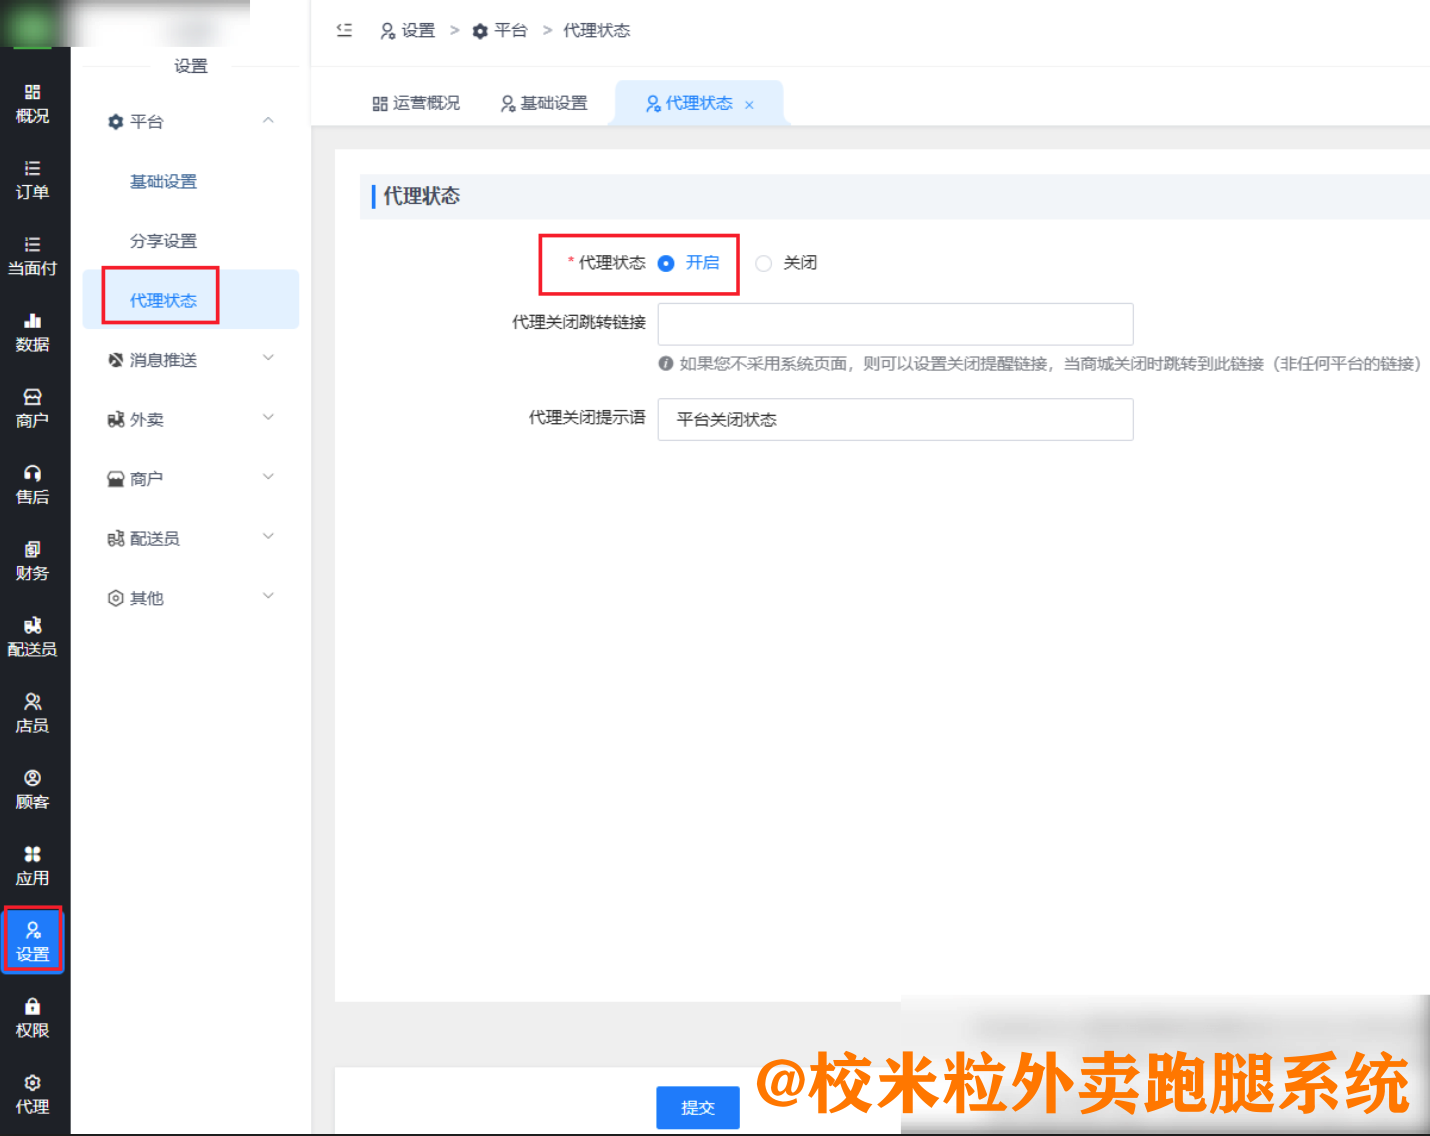
Task: Collapse the 平台 settings section
Action: coord(190,121)
